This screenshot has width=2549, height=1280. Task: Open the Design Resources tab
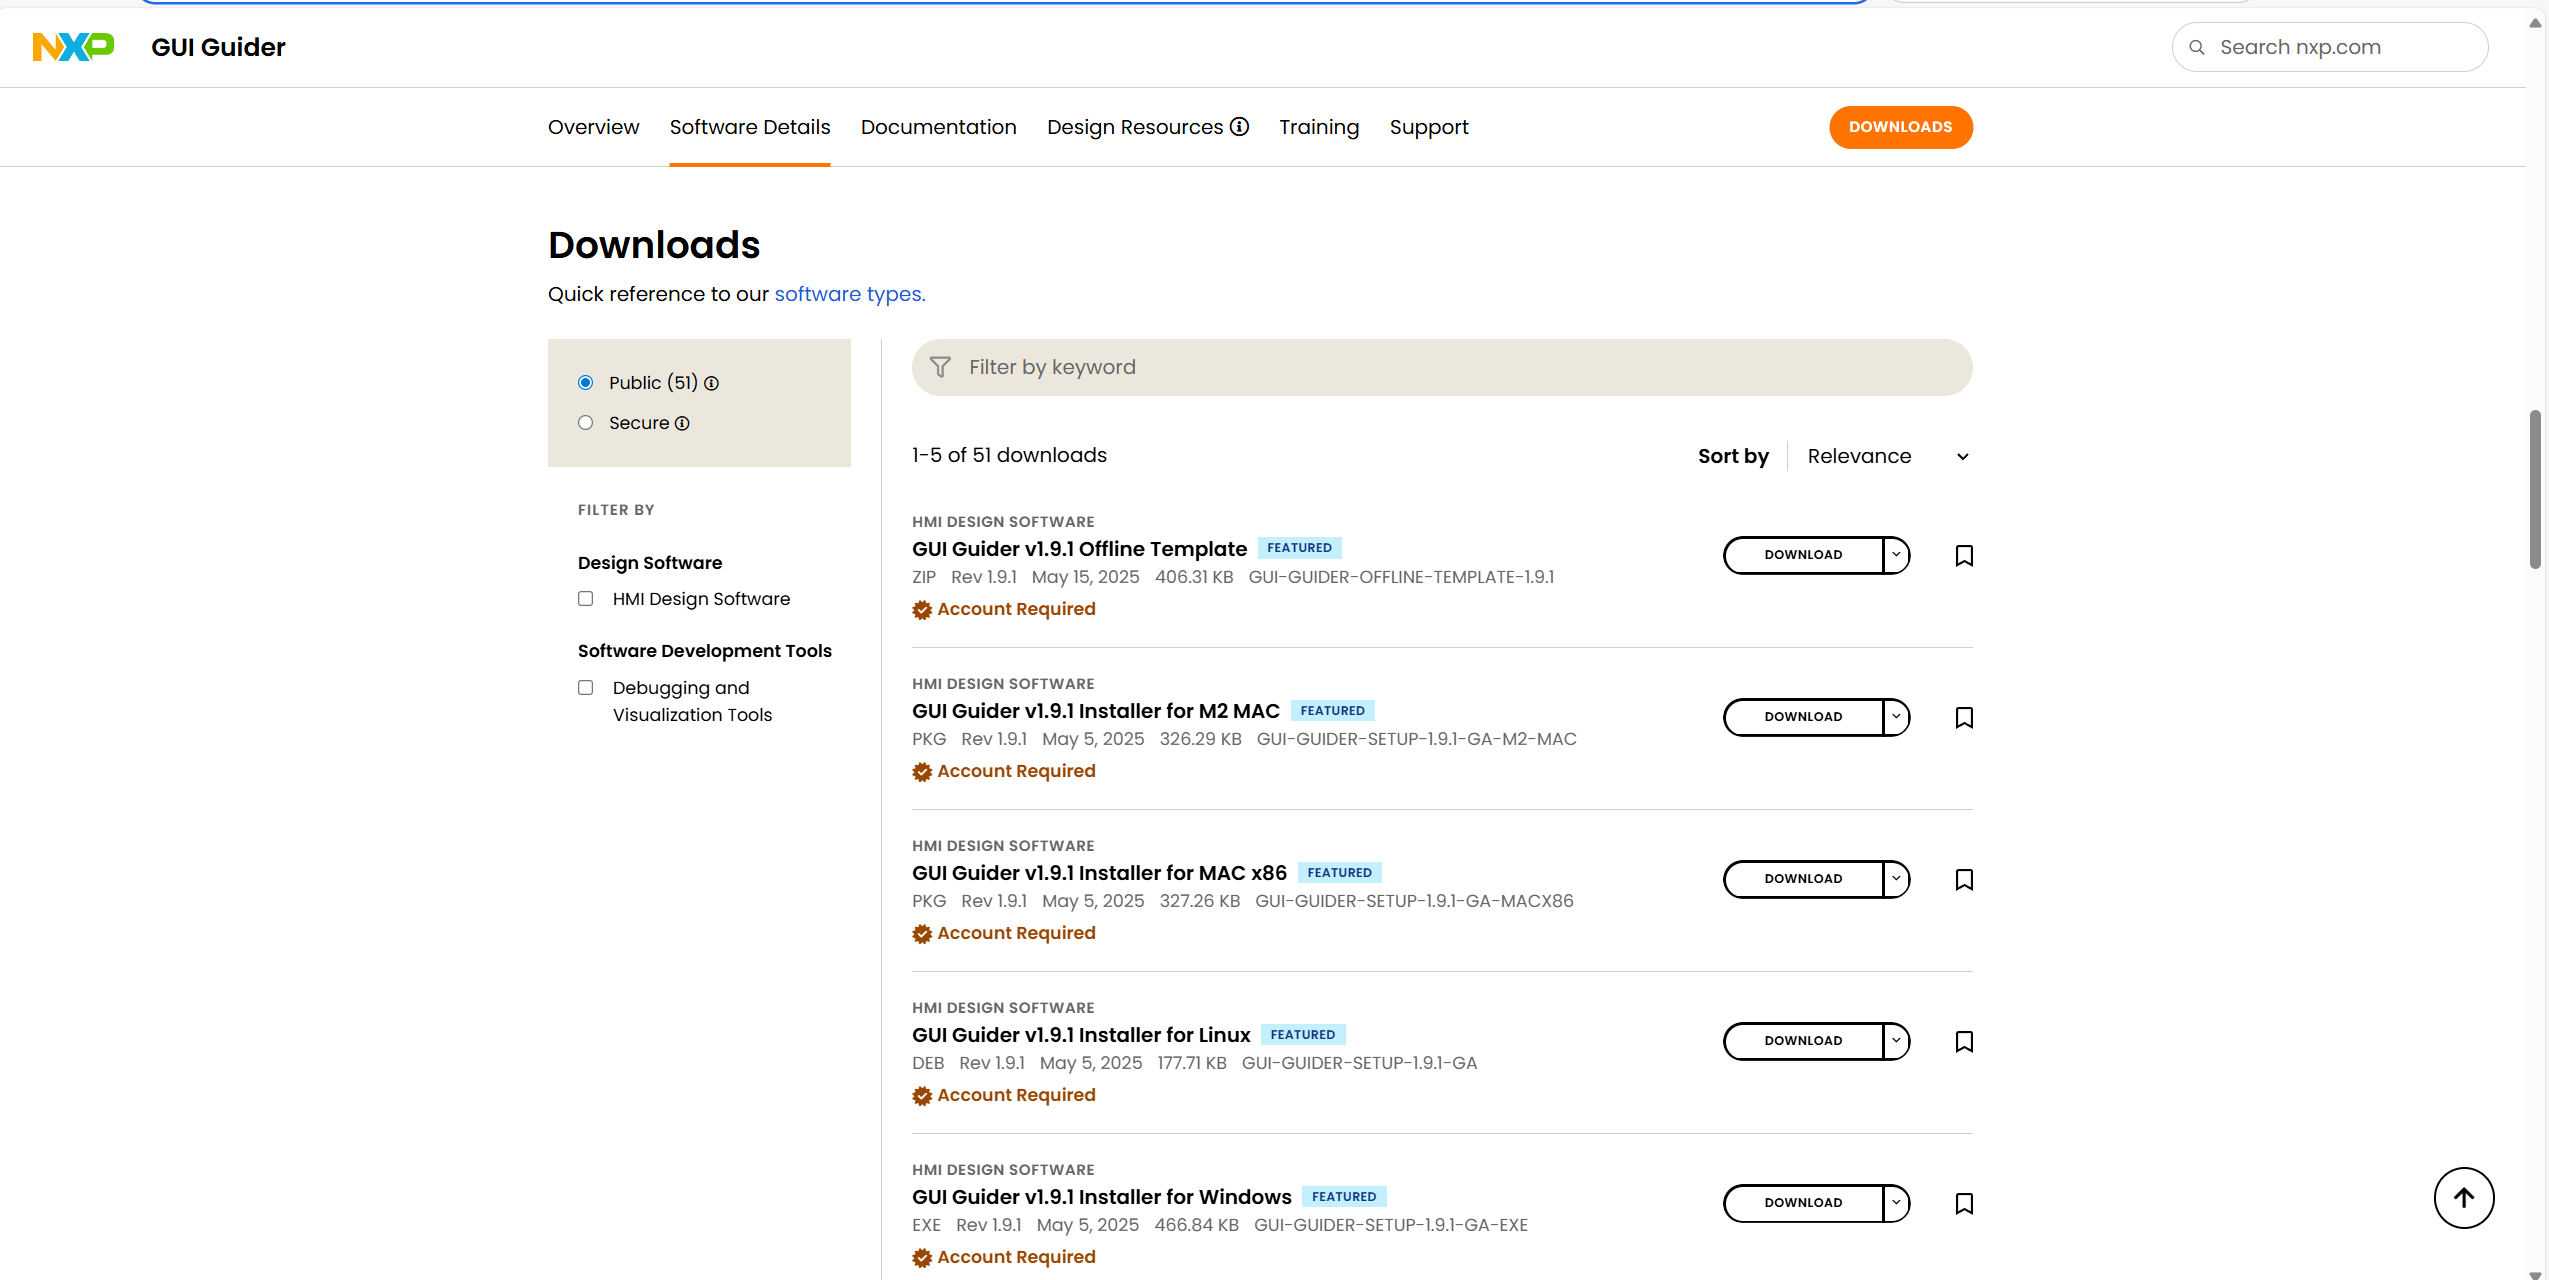tap(1135, 127)
